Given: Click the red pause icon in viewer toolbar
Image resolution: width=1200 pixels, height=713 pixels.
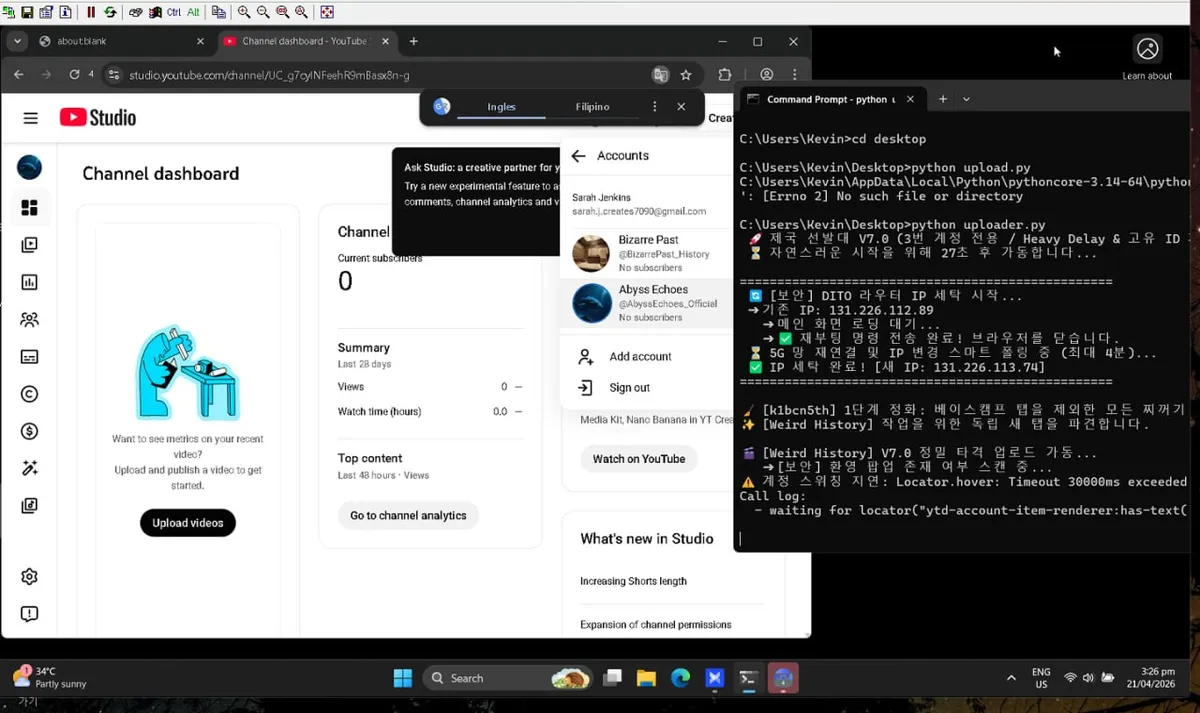Looking at the screenshot, I should click(91, 12).
